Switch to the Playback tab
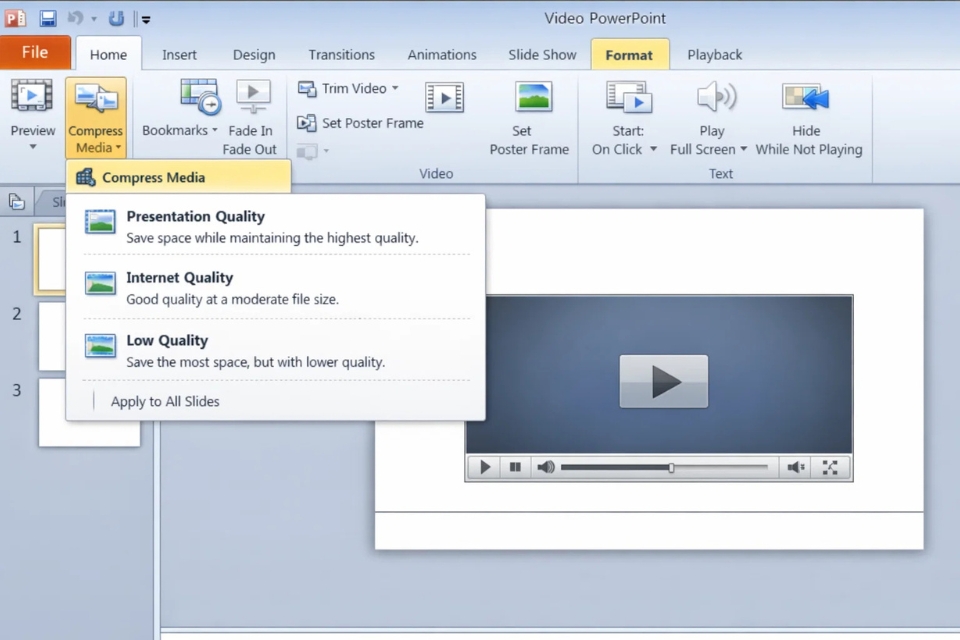This screenshot has width=960, height=640. pyautogui.click(x=714, y=54)
